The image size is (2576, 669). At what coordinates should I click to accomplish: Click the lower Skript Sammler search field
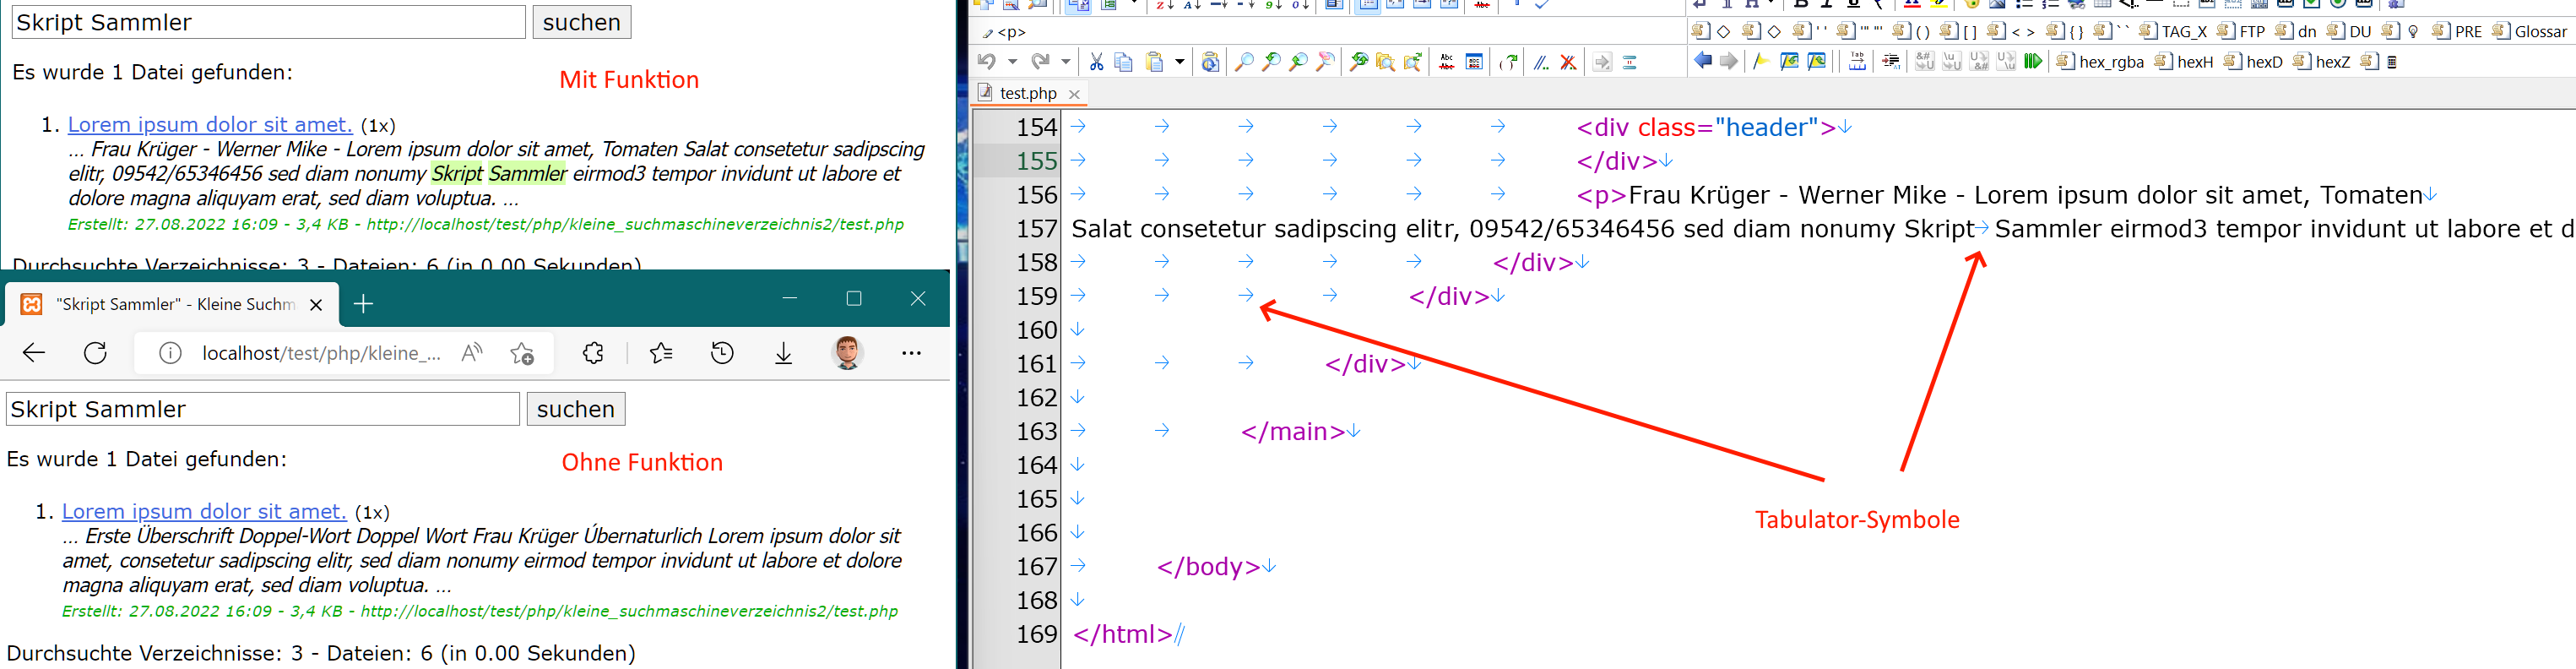click(263, 409)
